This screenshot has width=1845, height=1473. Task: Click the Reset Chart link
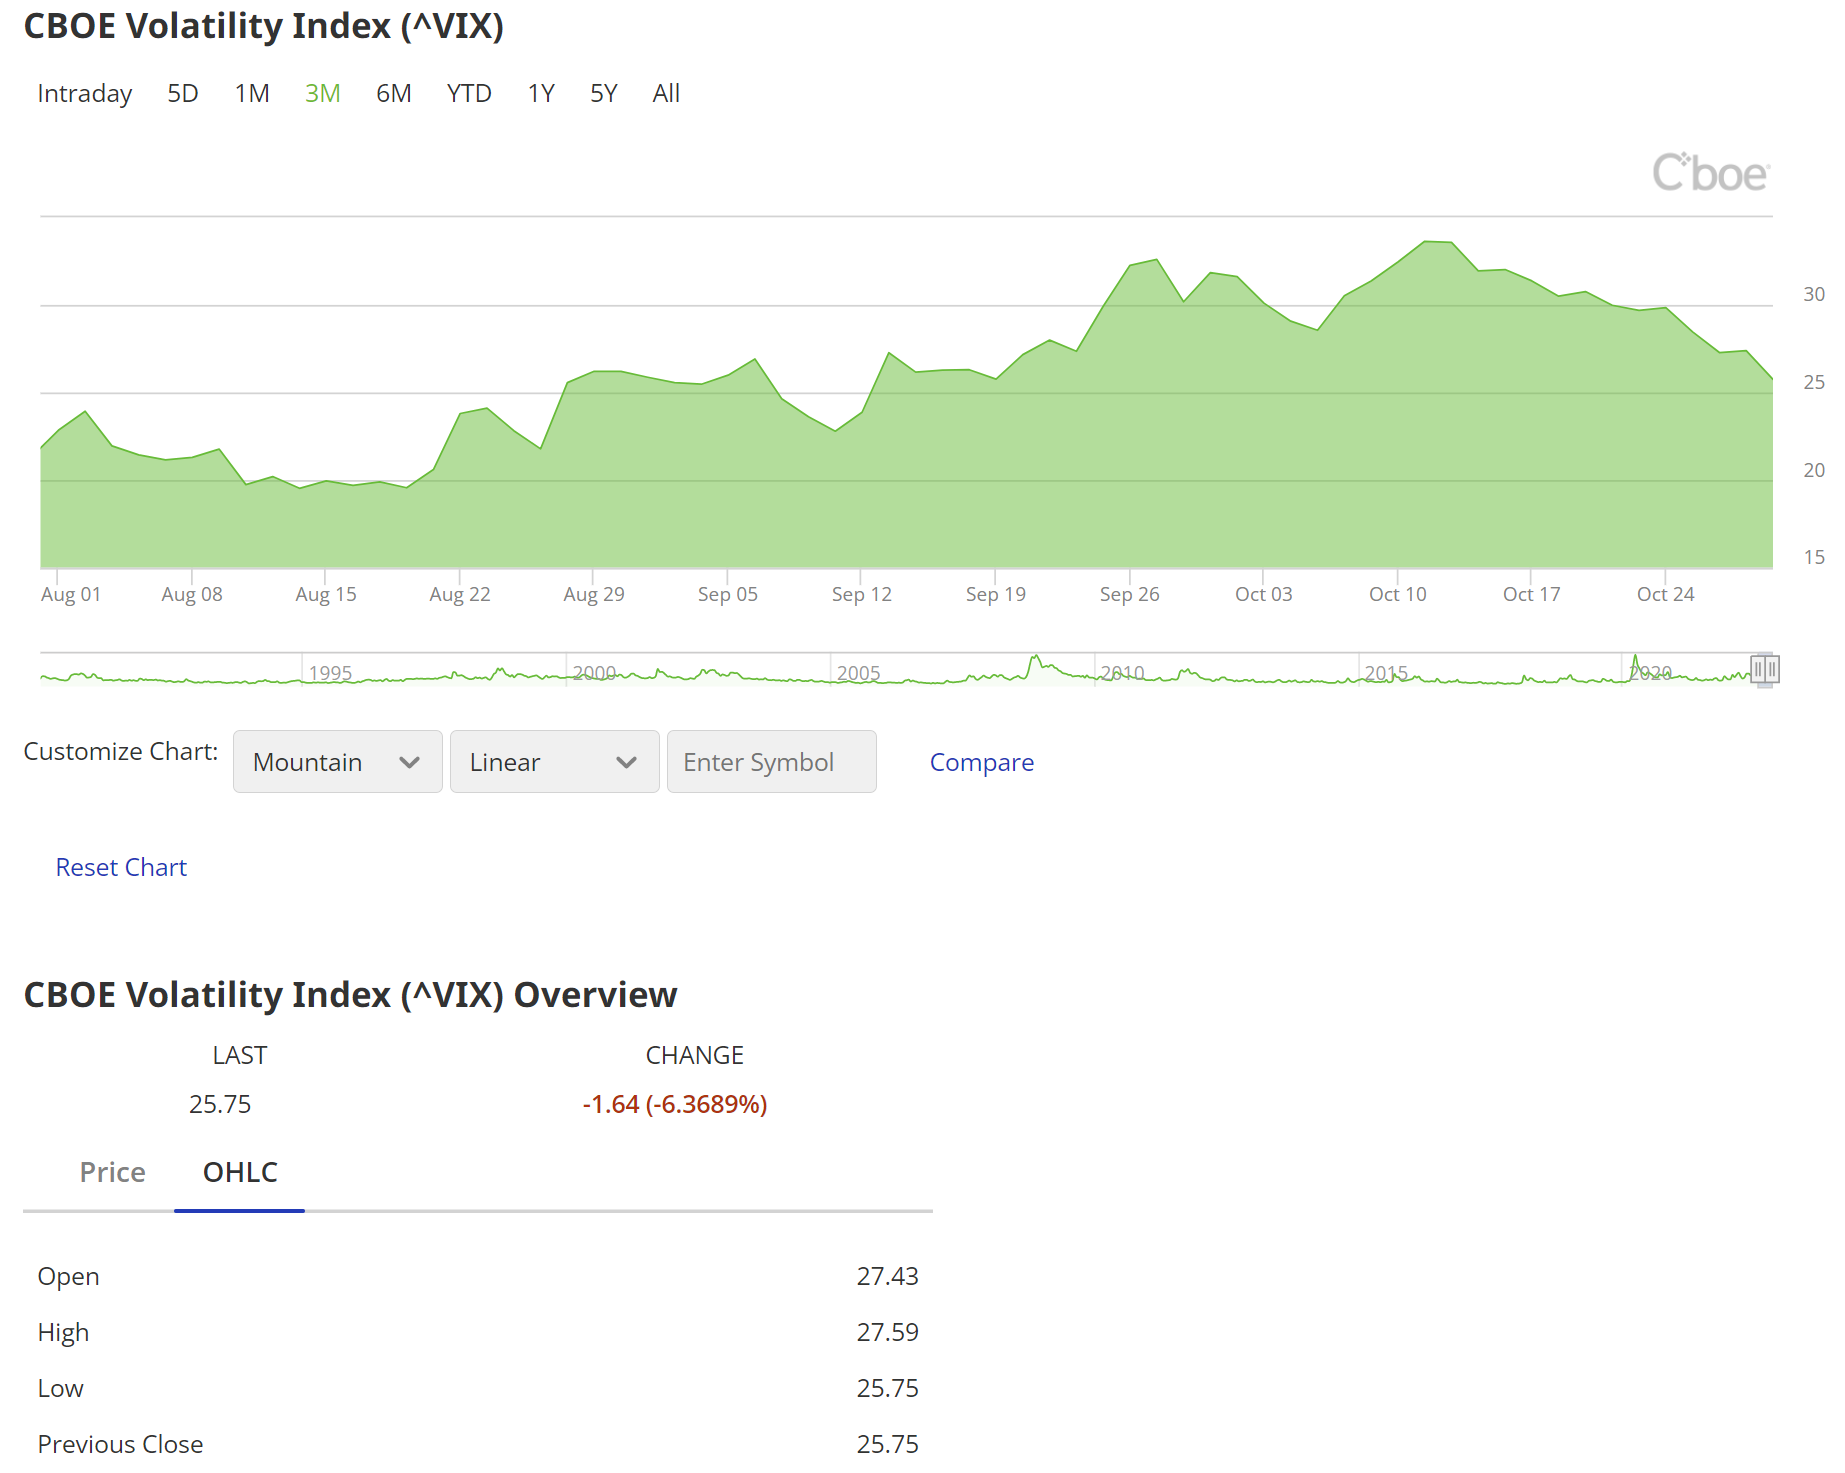click(121, 867)
